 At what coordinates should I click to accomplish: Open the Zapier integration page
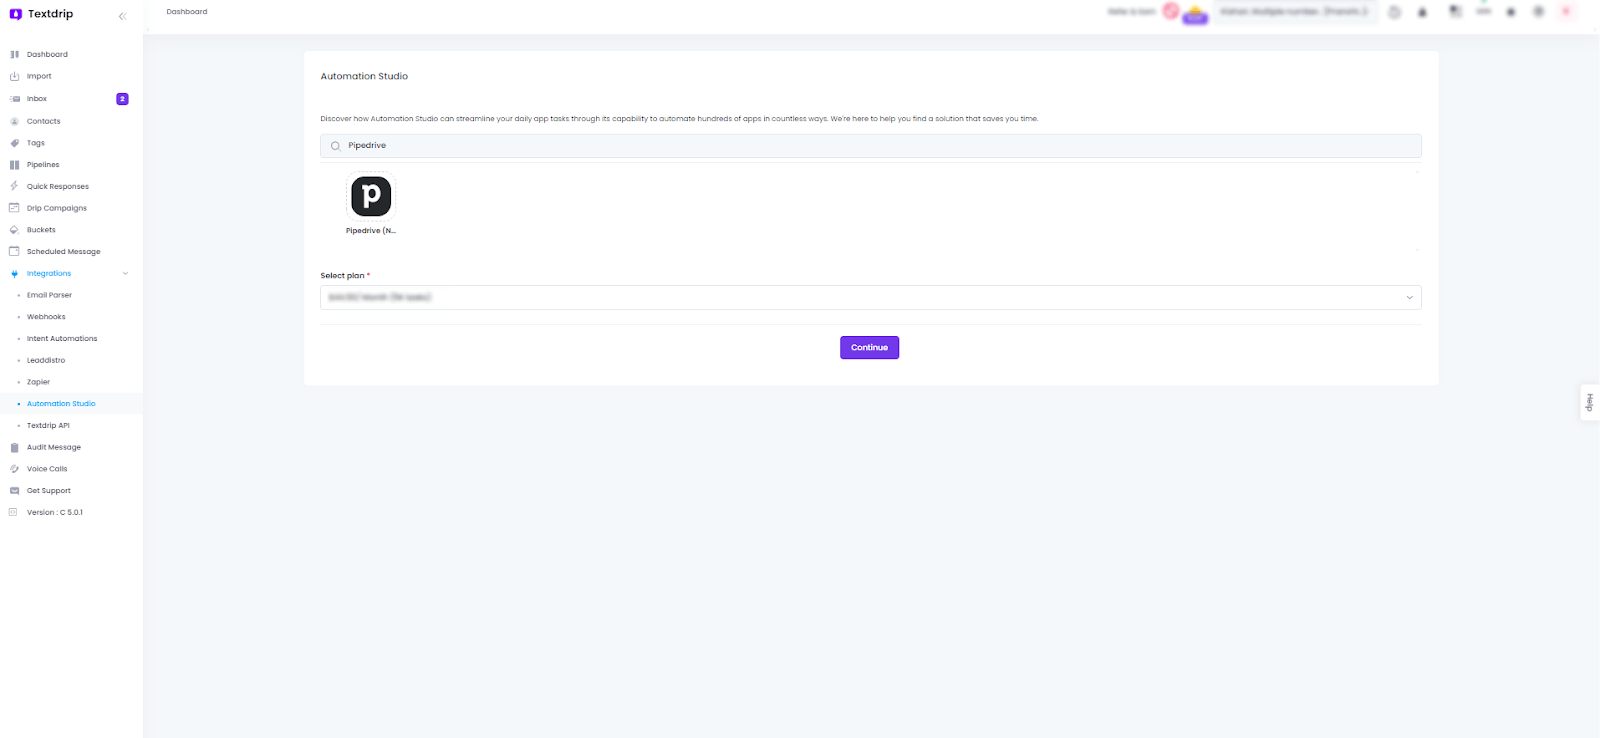[38, 382]
